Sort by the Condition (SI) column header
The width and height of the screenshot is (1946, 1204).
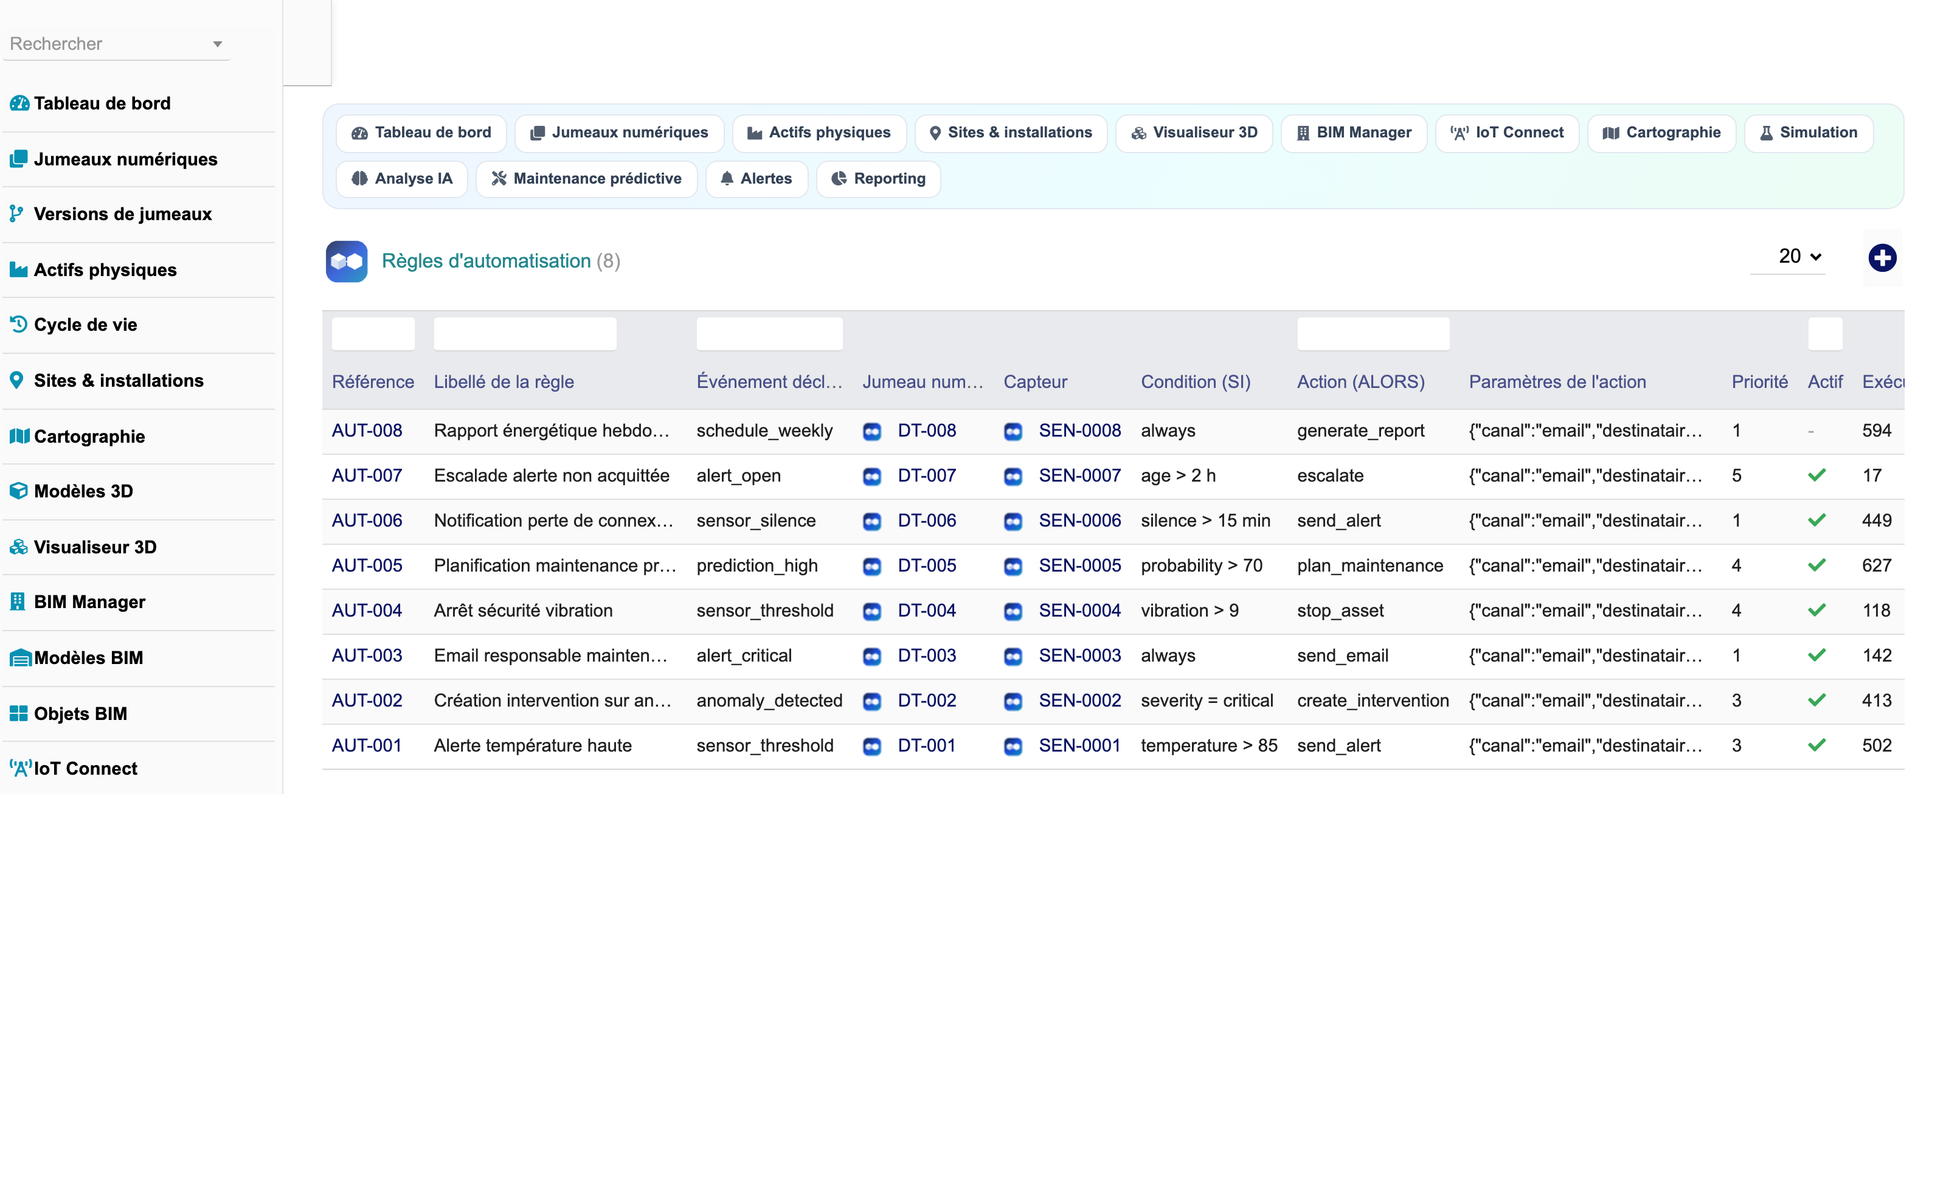1195,382
